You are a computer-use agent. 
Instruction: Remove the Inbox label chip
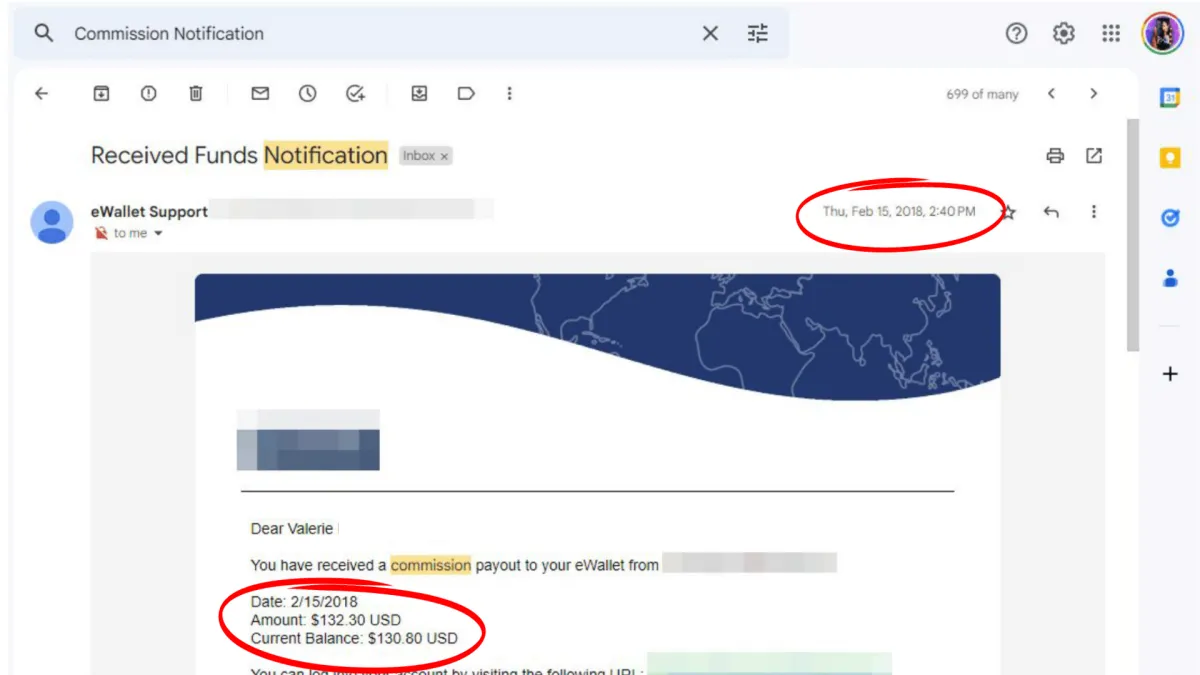[444, 156]
